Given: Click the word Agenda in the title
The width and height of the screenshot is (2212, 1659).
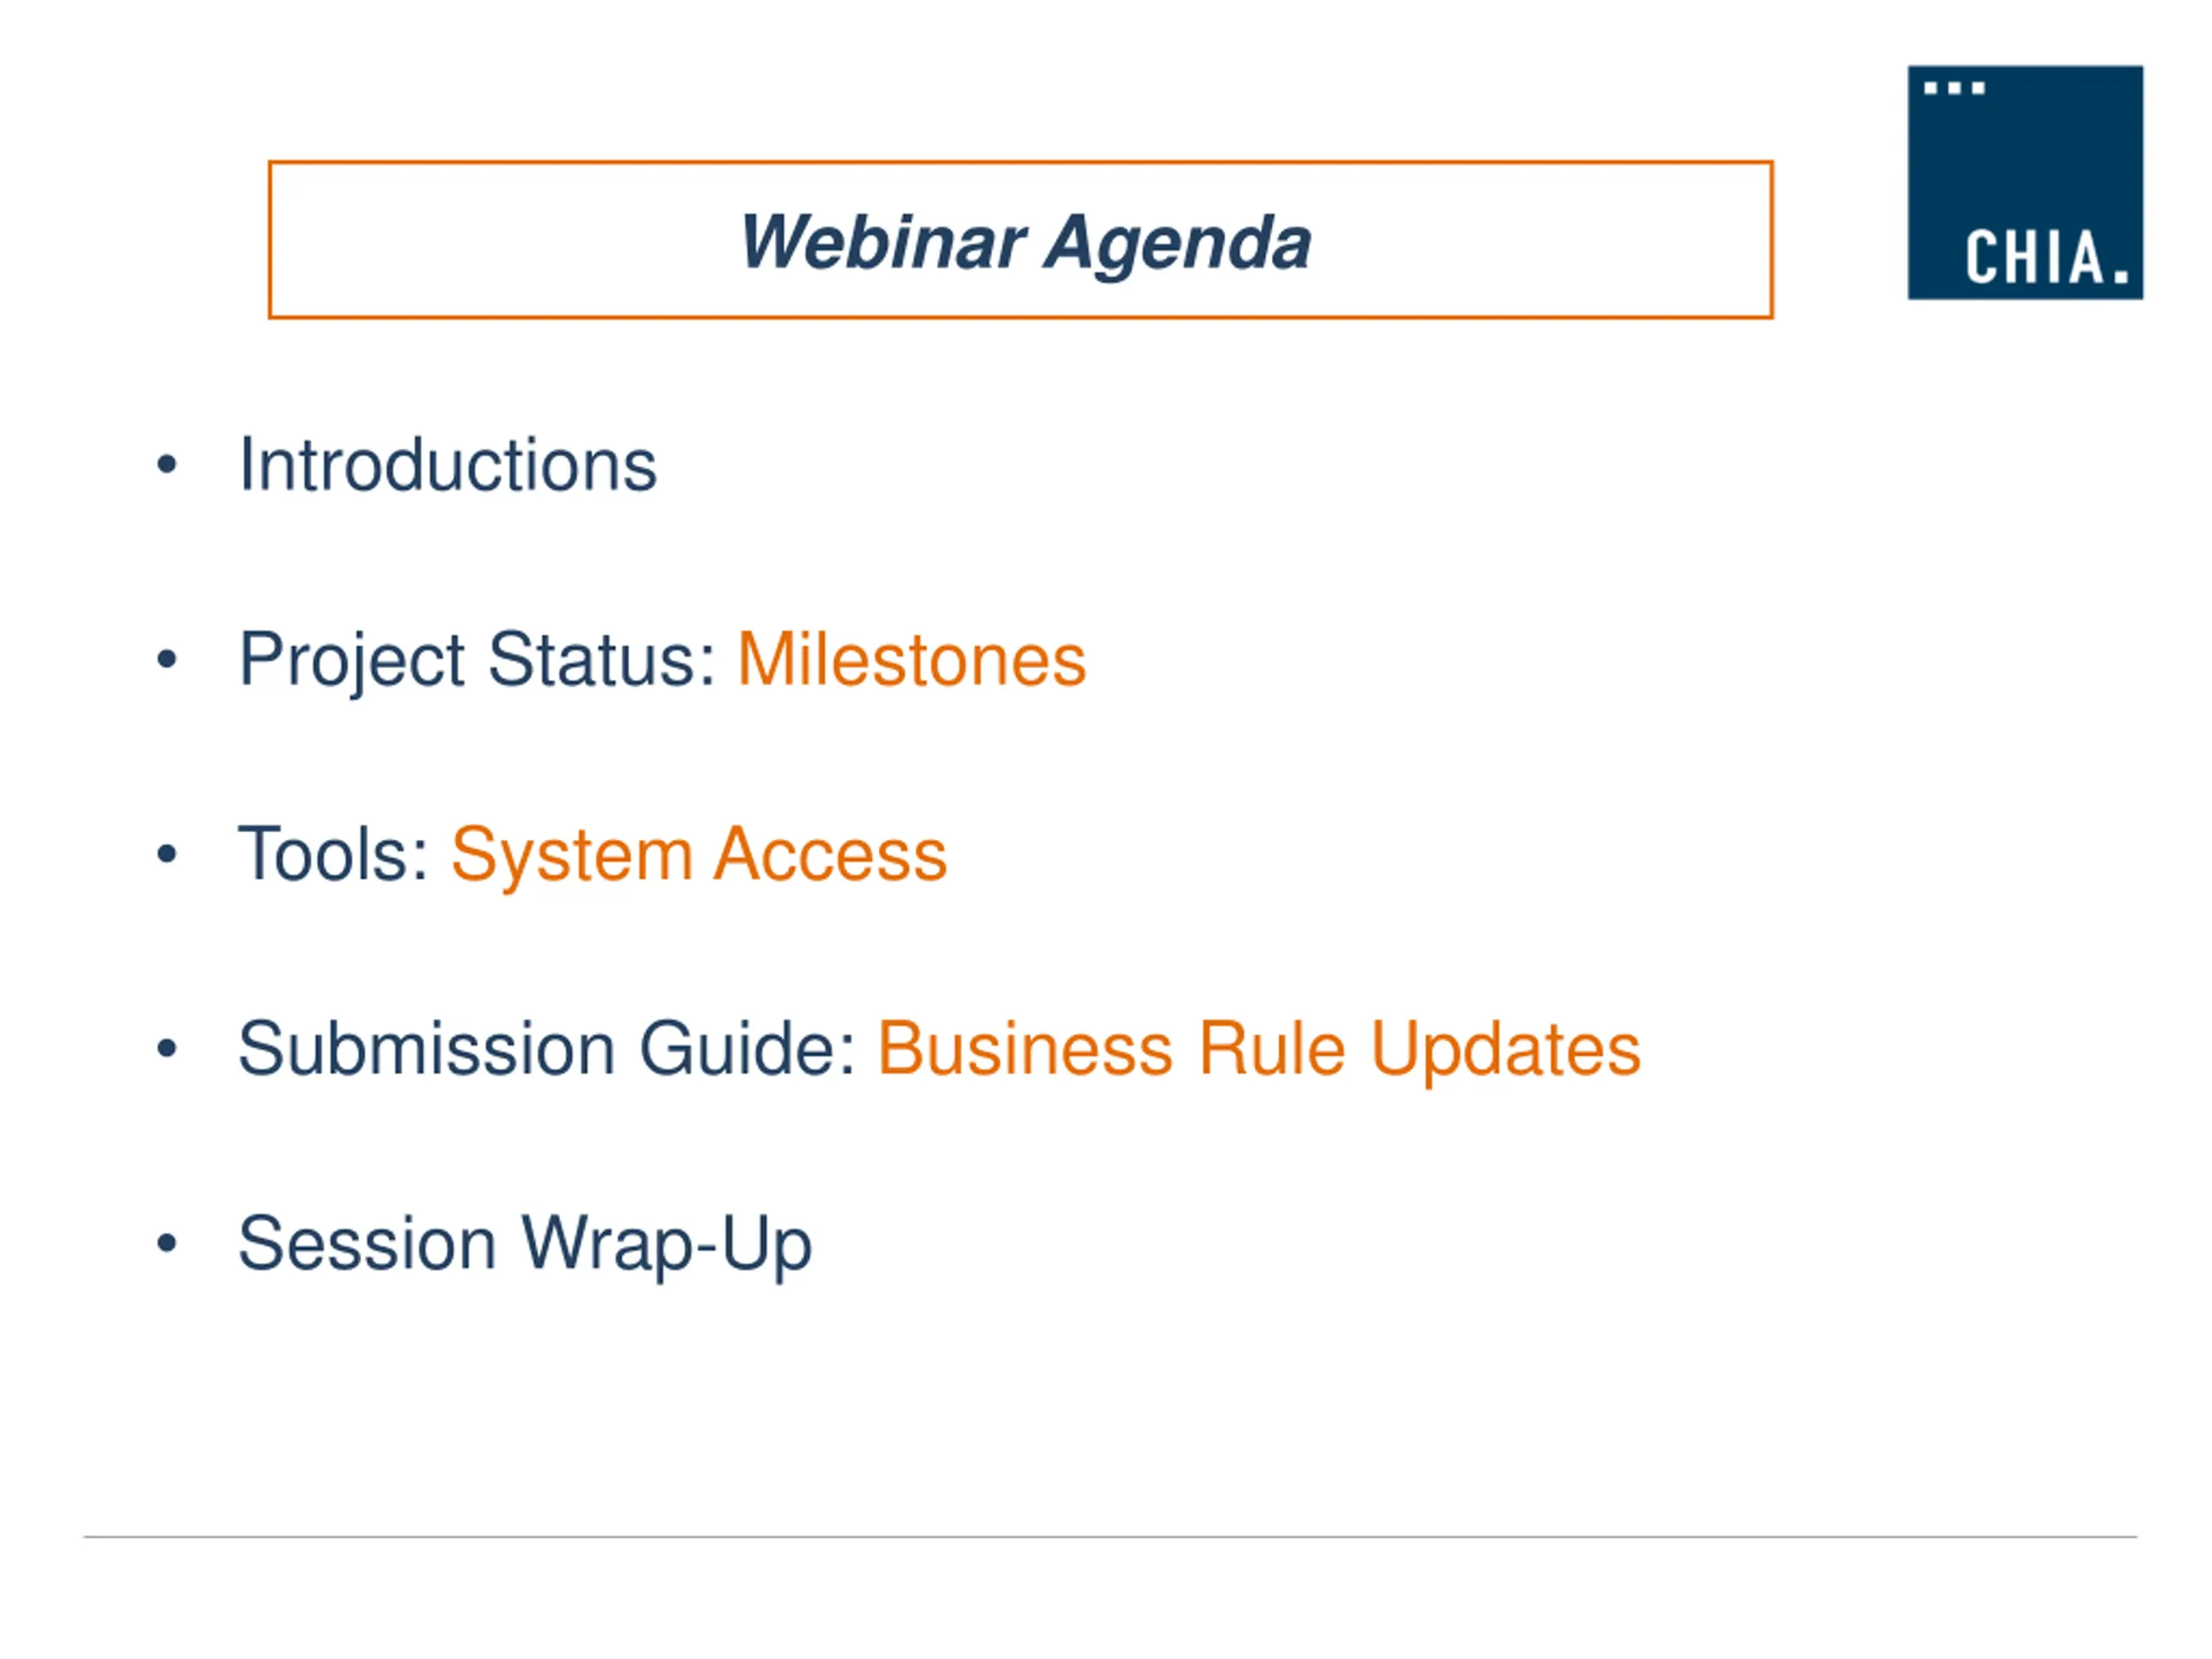Looking at the screenshot, I should tap(1177, 245).
